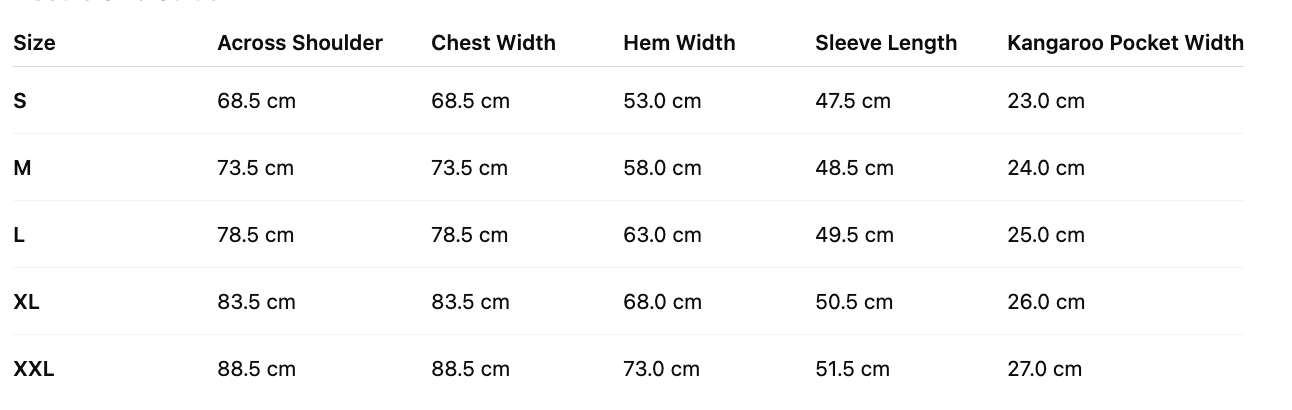The width and height of the screenshot is (1292, 410).
Task: Click the 53.0 cm hem width value
Action: (x=662, y=101)
